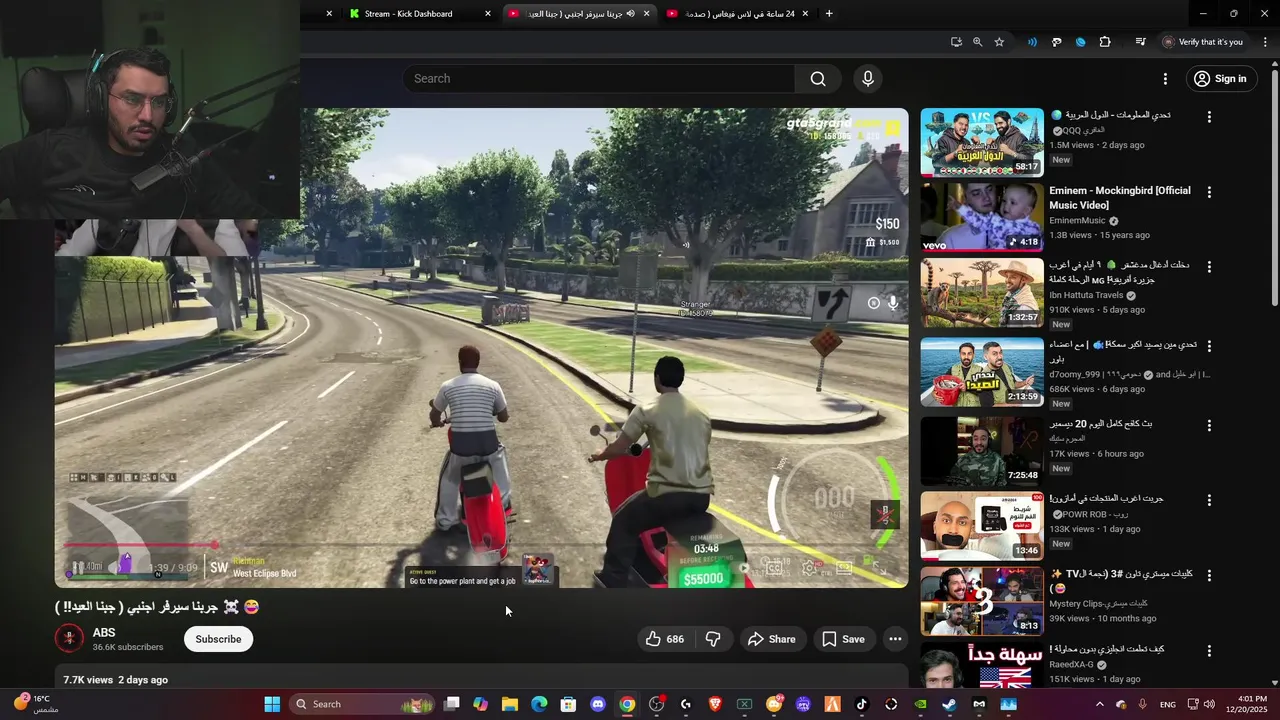Open options menu for Eminem Mockingbird video
The image size is (1280, 720).
click(x=1209, y=192)
